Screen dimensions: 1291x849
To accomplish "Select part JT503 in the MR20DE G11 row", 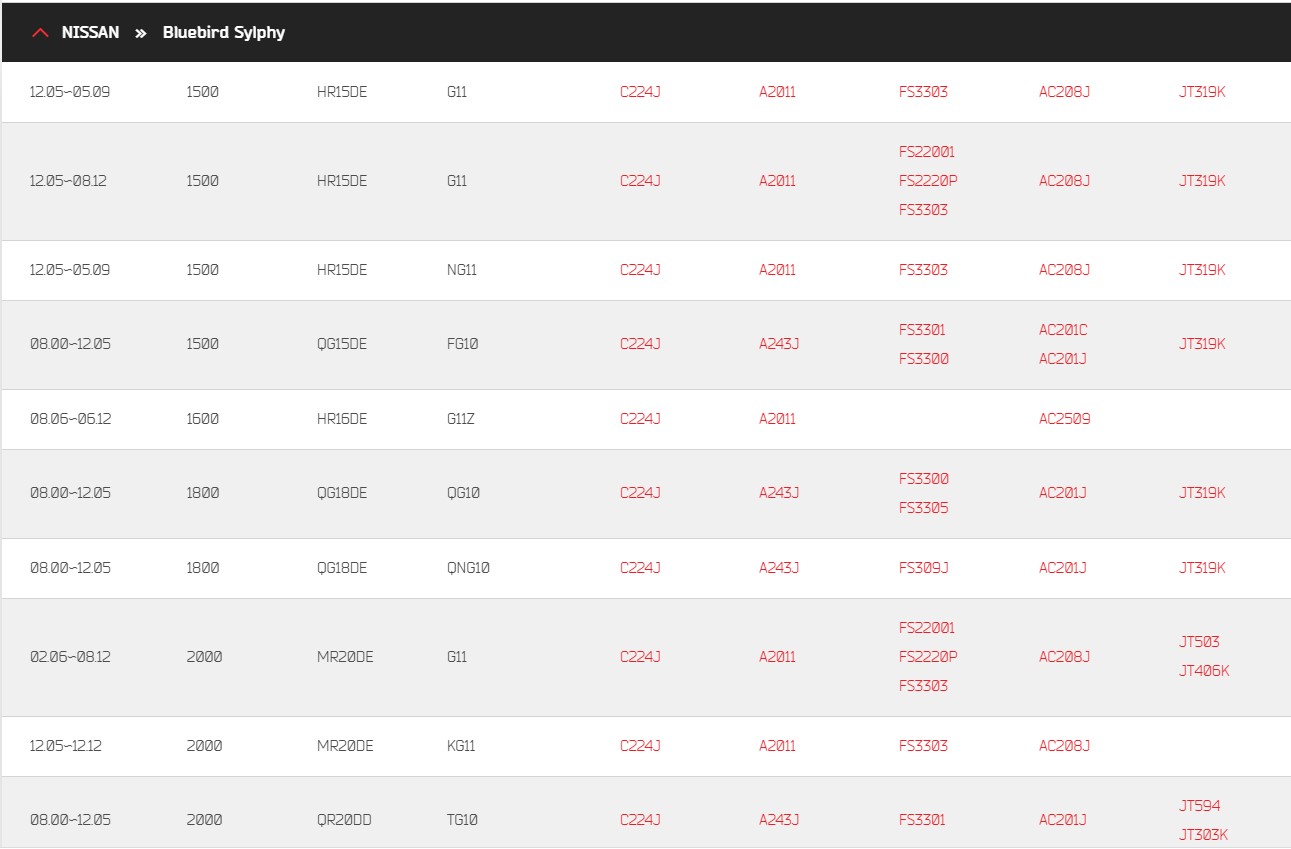I will [1199, 642].
